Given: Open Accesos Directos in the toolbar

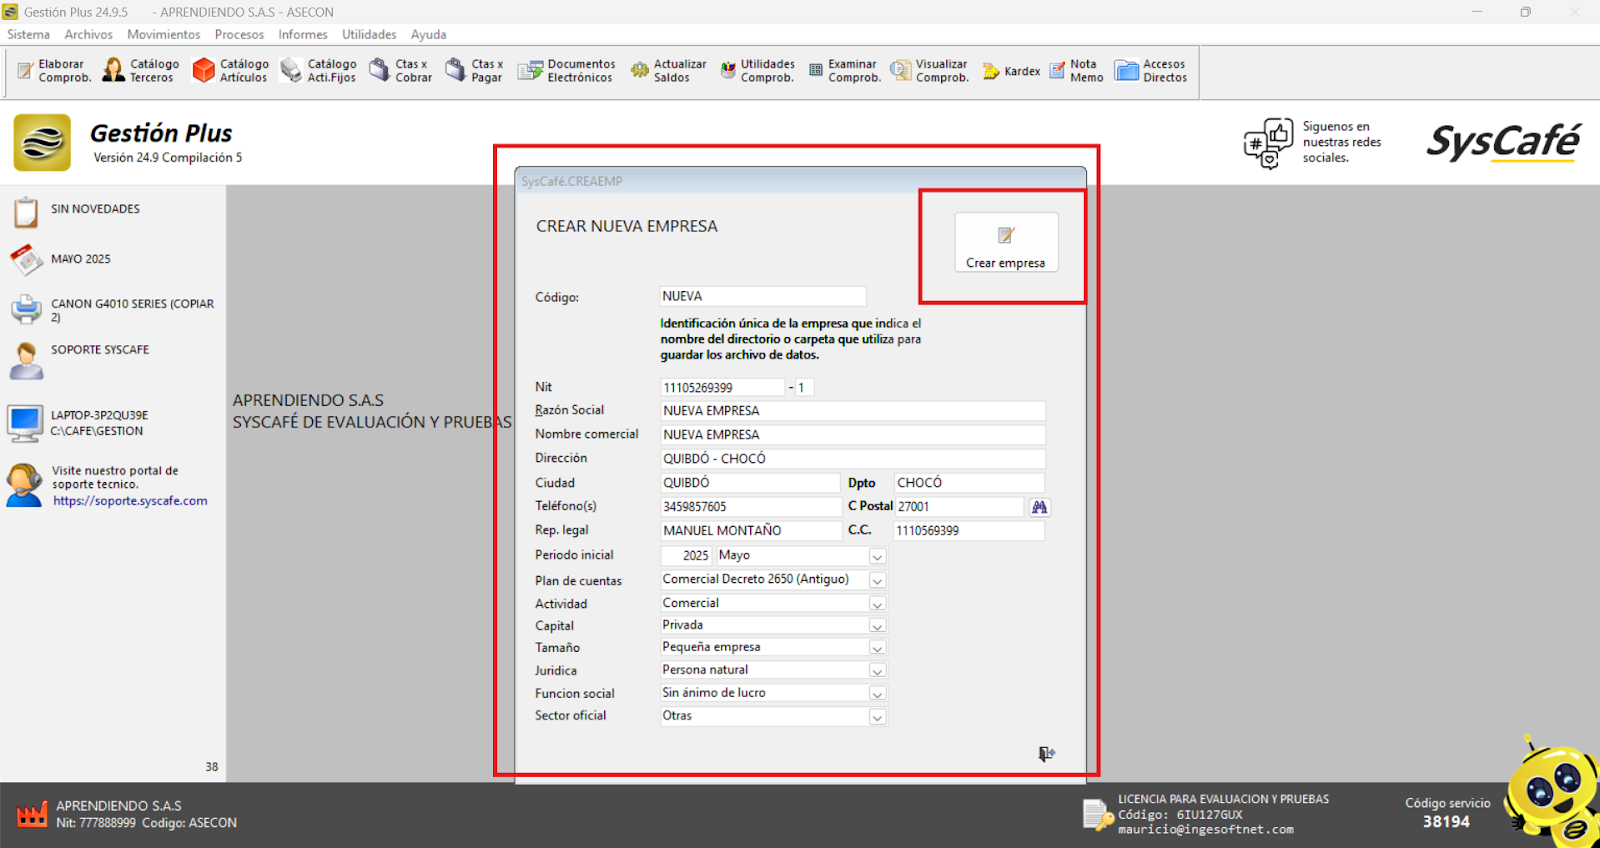Looking at the screenshot, I should [1151, 71].
